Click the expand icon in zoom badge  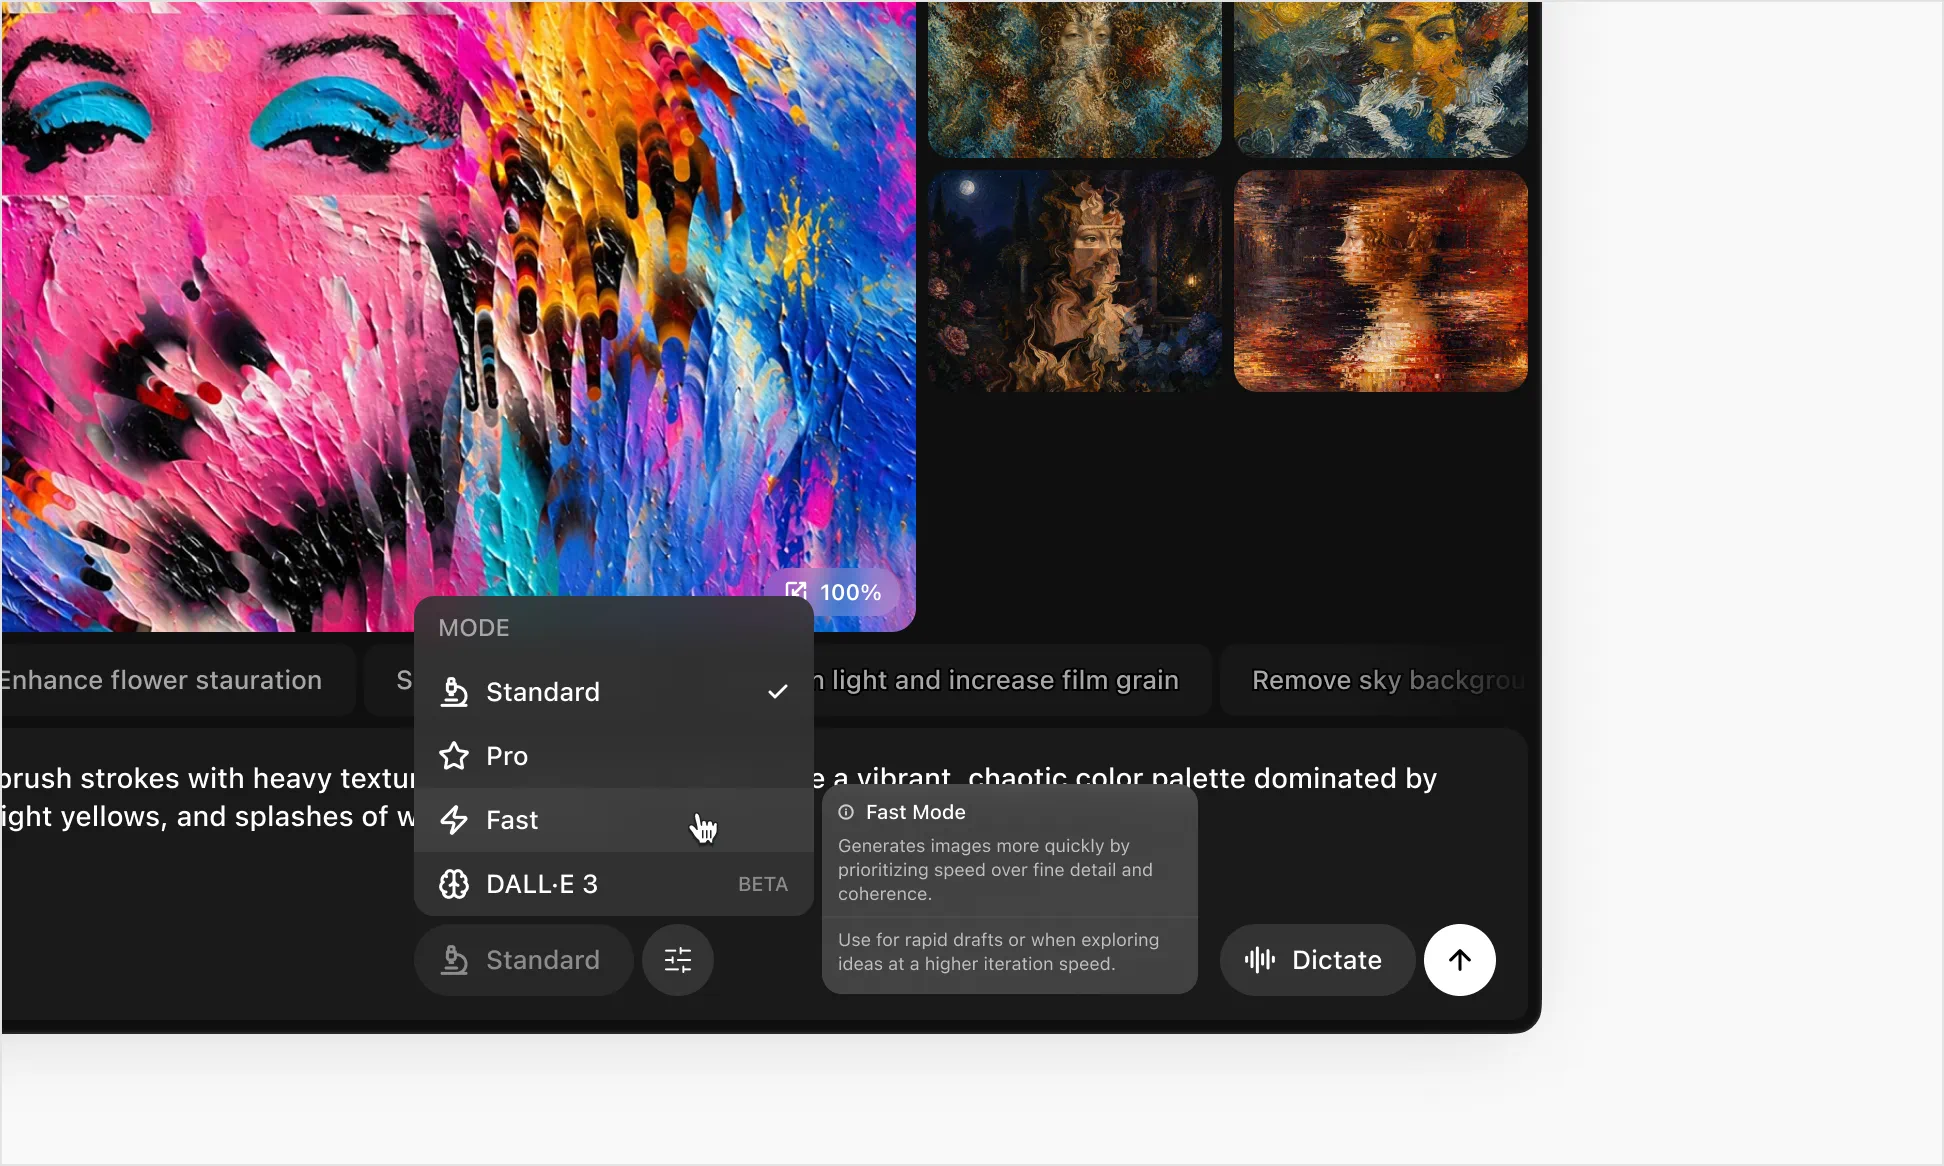coord(796,592)
